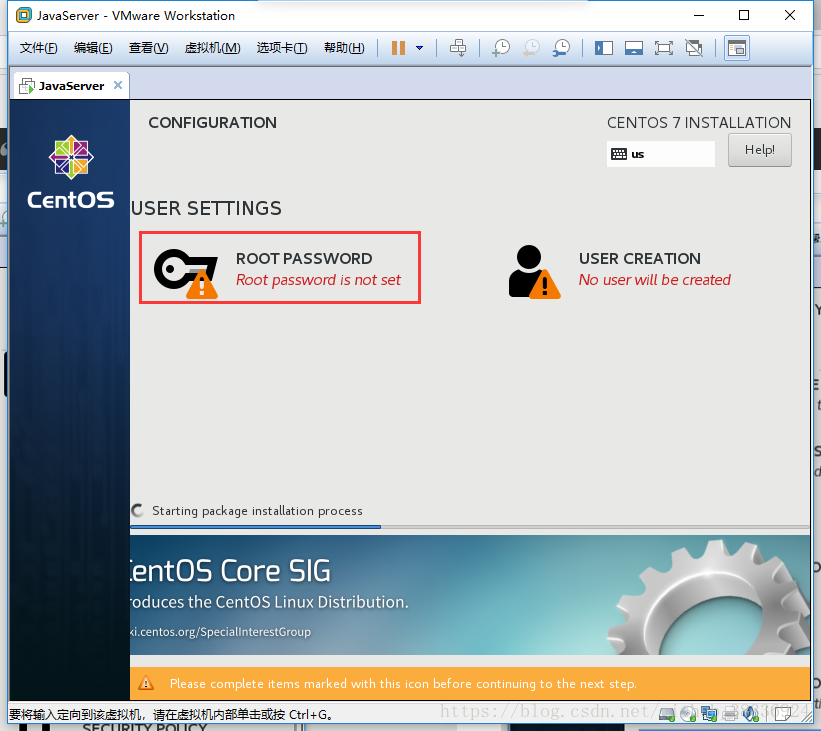Switch to Unity mode icon
The width and height of the screenshot is (821, 731).
point(694,48)
